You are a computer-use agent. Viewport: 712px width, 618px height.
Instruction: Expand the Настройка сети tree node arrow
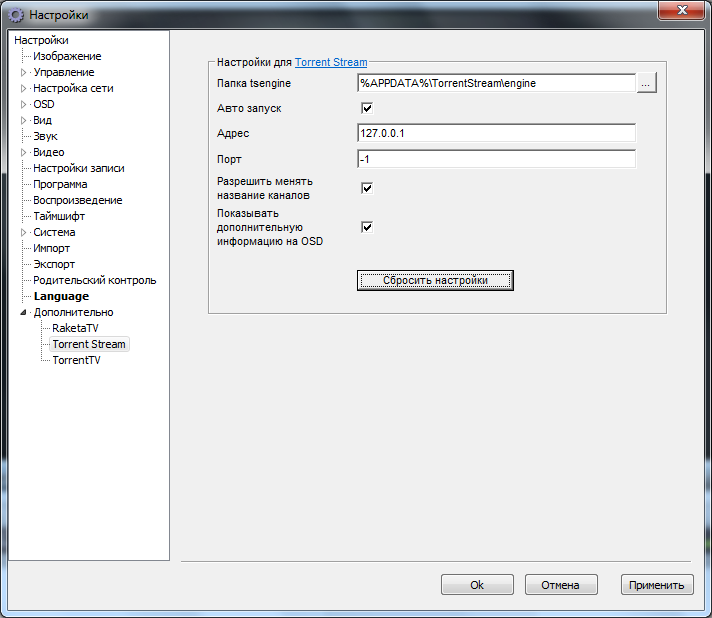tap(24, 89)
